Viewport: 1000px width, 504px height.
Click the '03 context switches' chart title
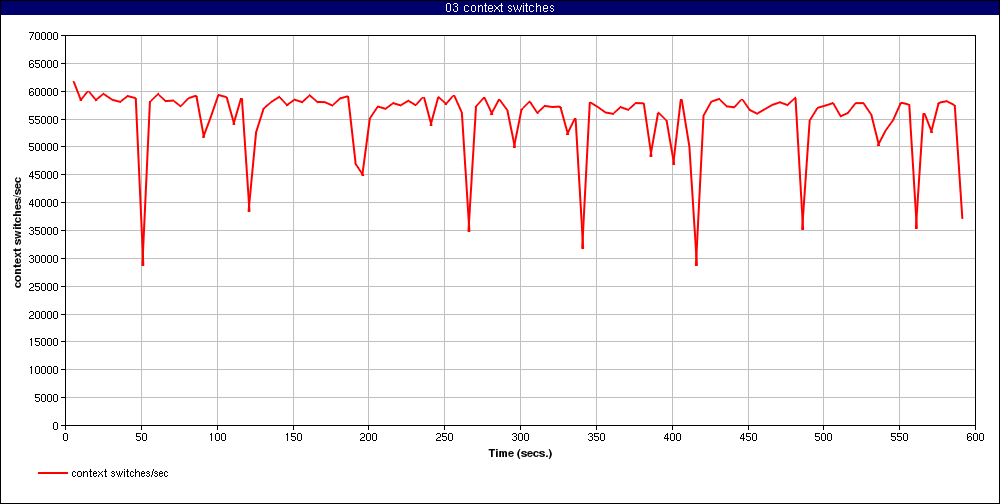point(500,8)
